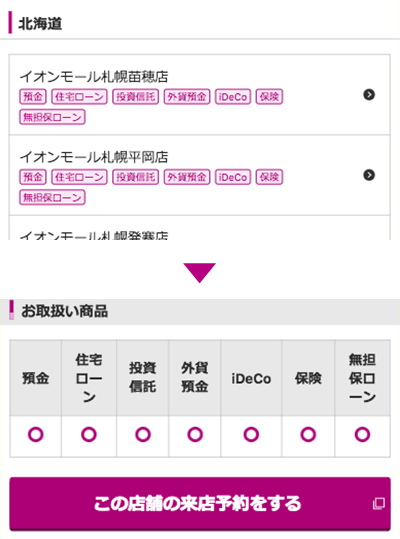This screenshot has height=539, width=400.
Task: Click the 北海道 section heading
Action: (x=40, y=23)
